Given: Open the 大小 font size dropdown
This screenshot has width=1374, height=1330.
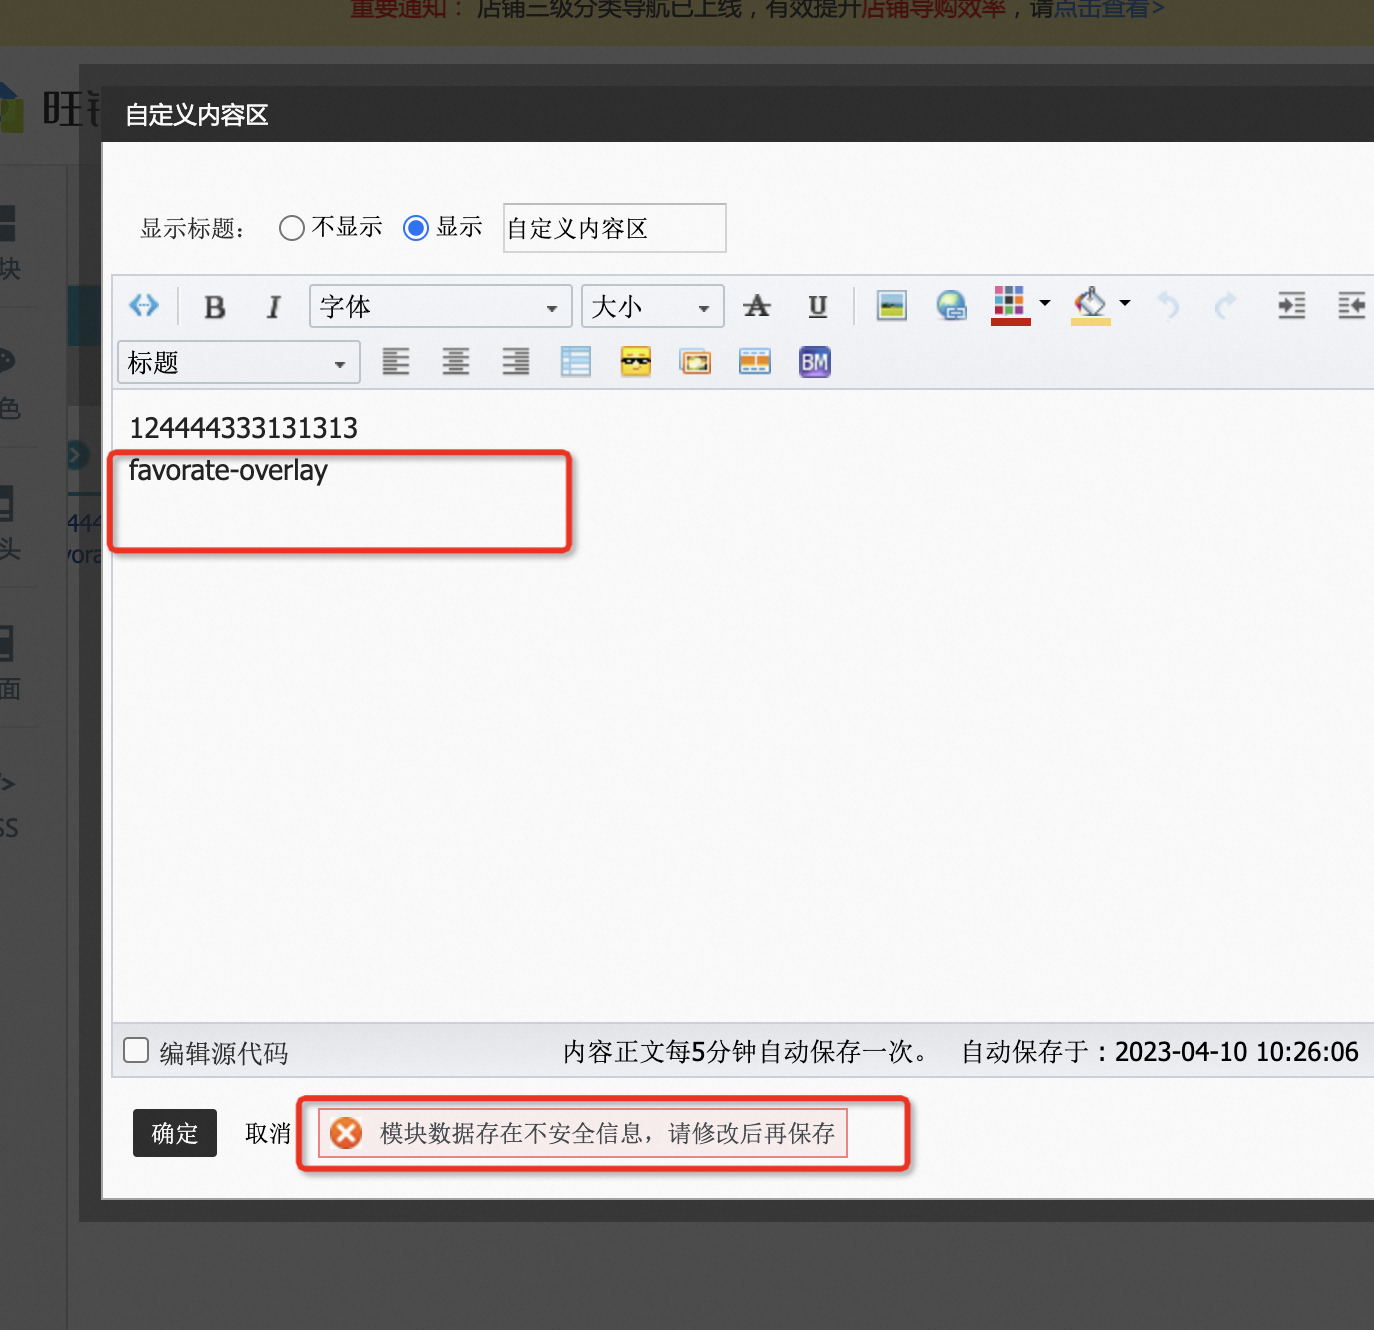Looking at the screenshot, I should pyautogui.click(x=653, y=306).
